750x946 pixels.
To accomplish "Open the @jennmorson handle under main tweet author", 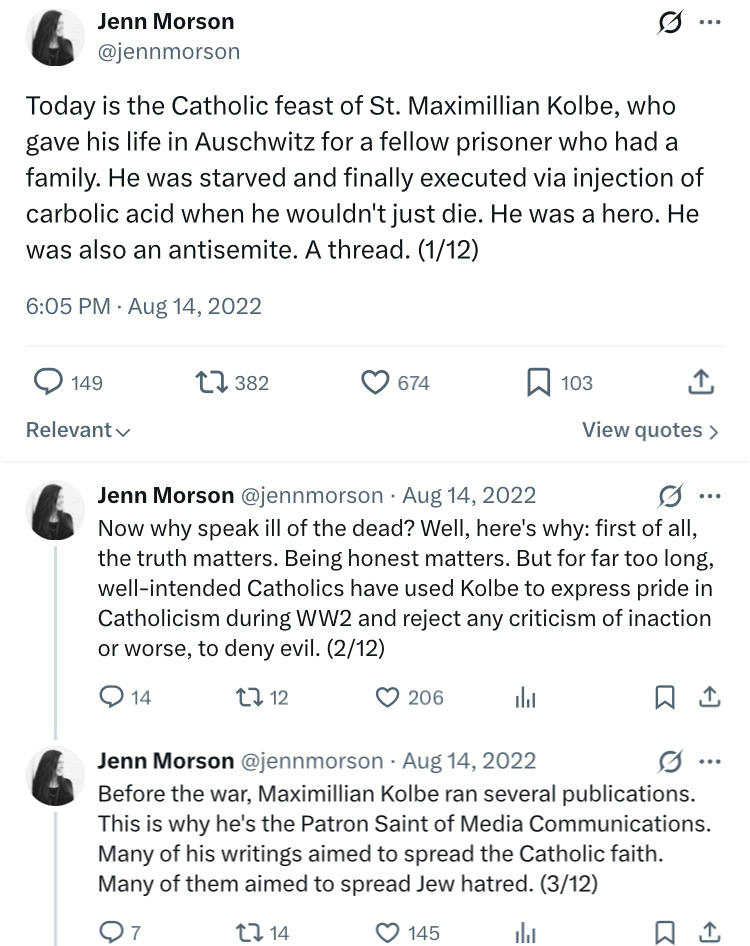I will (168, 51).
